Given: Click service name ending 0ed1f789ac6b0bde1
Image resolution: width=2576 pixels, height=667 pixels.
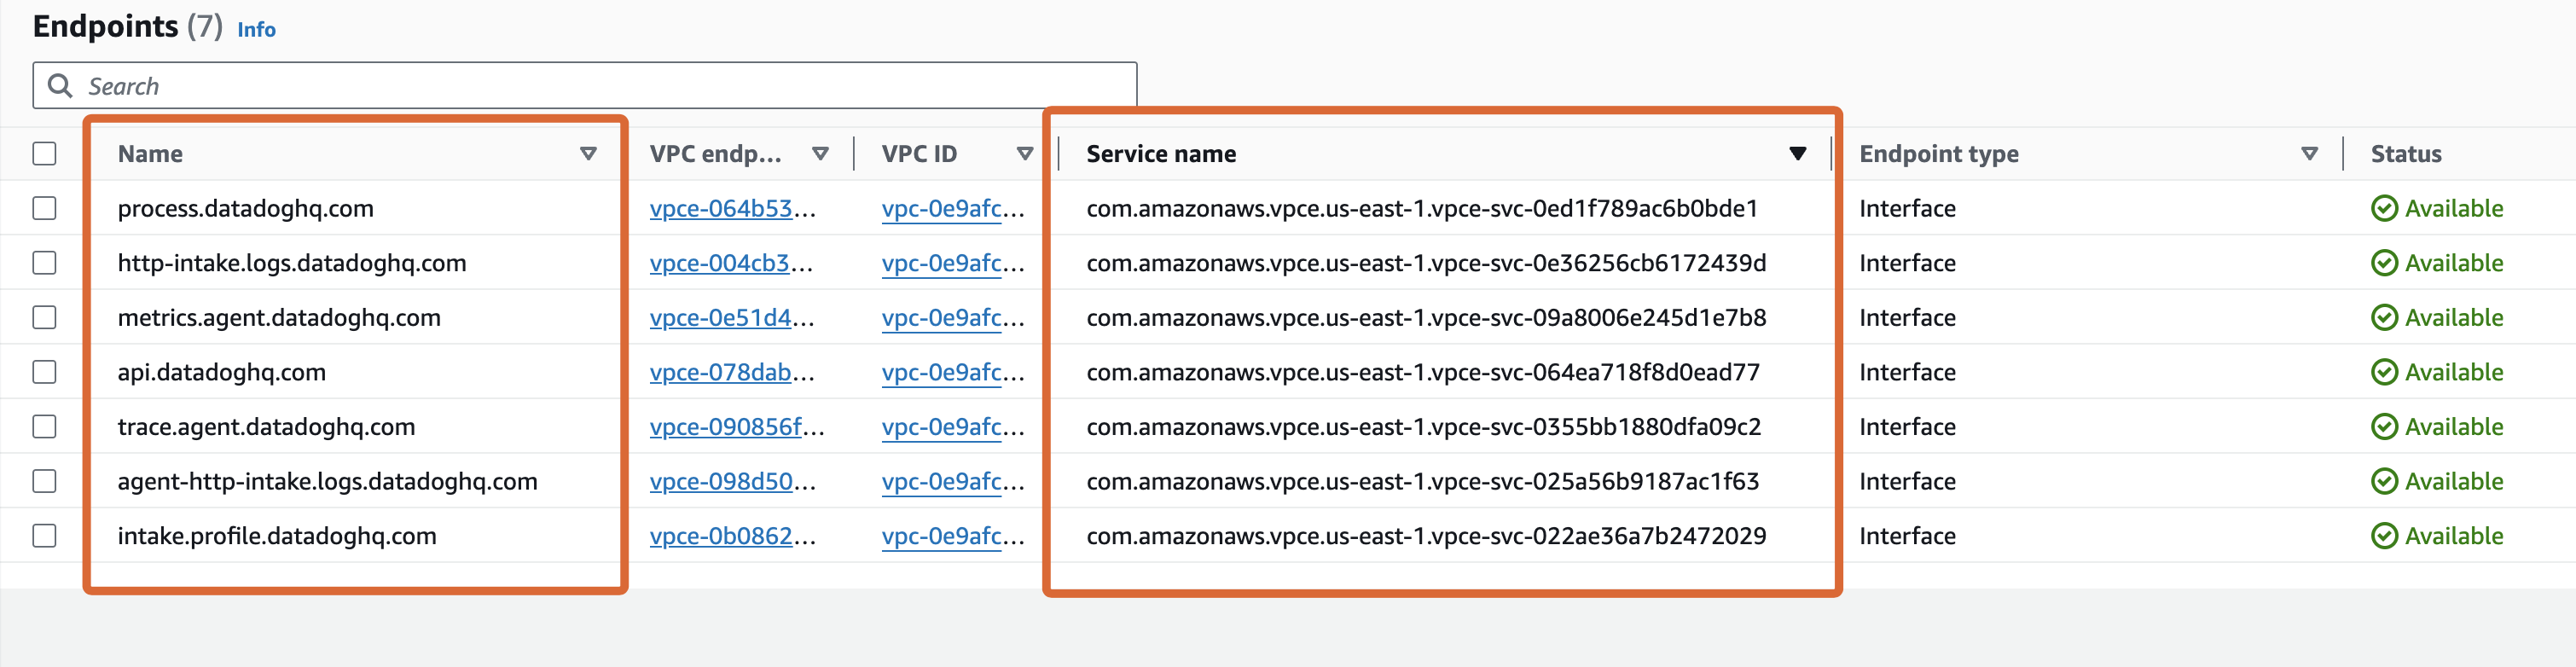Looking at the screenshot, I should 1422,208.
